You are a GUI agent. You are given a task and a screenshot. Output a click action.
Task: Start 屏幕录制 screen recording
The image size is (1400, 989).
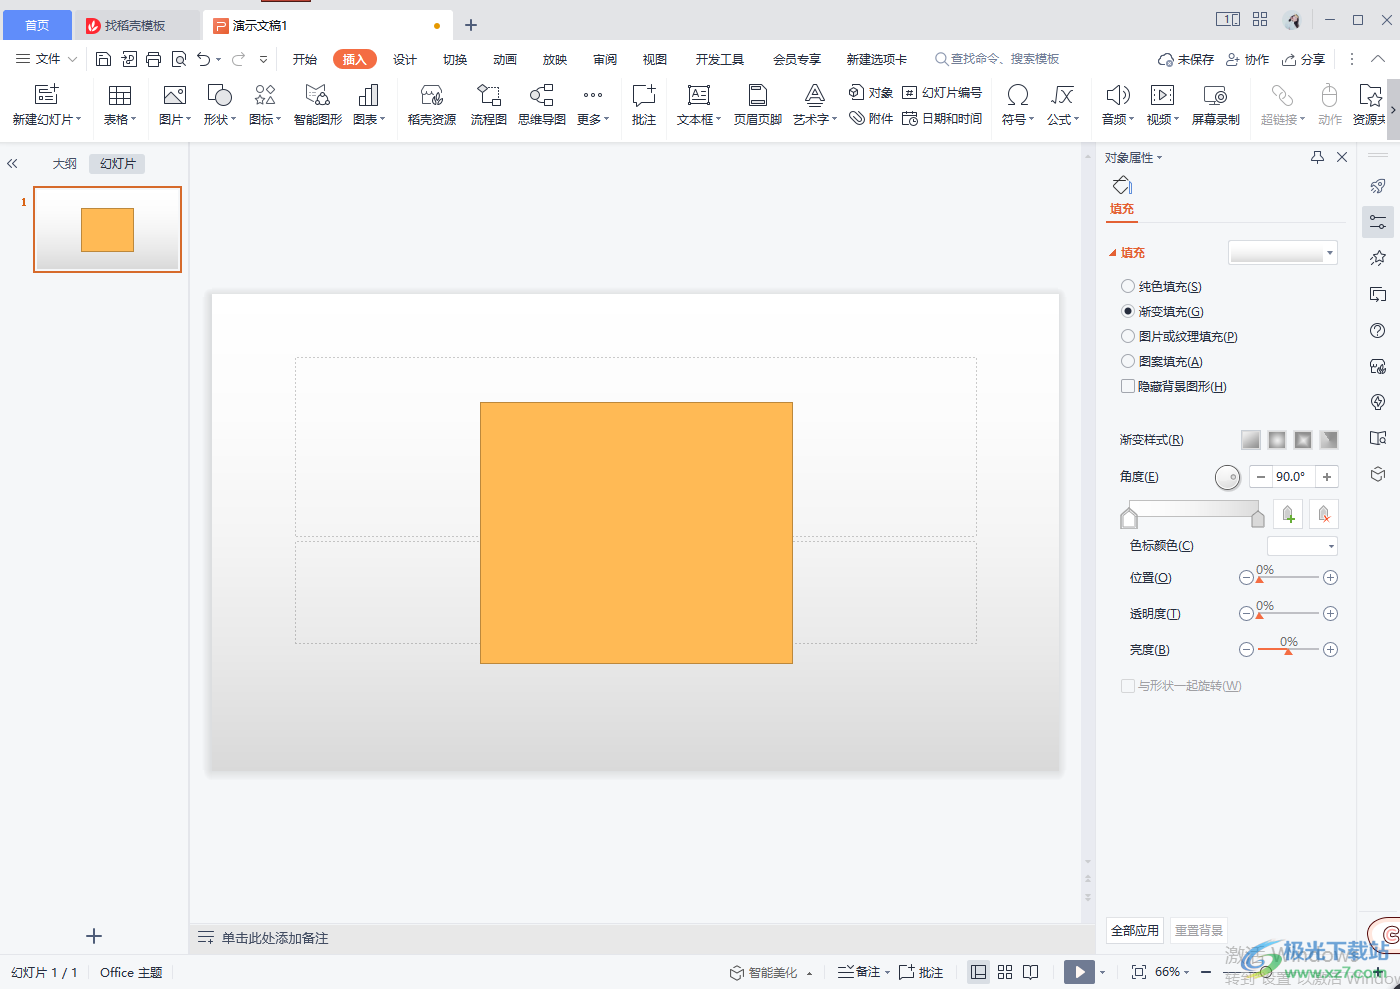1216,105
